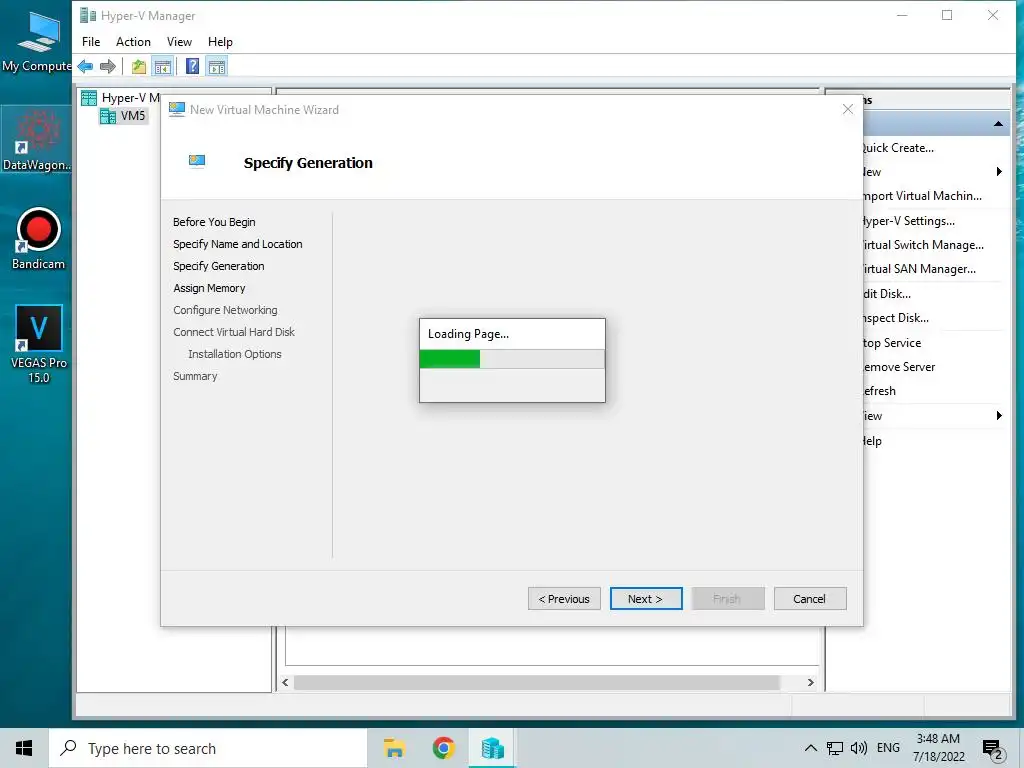Screen dimensions: 1024x768
Task: Open the Help menu
Action: click(x=220, y=42)
